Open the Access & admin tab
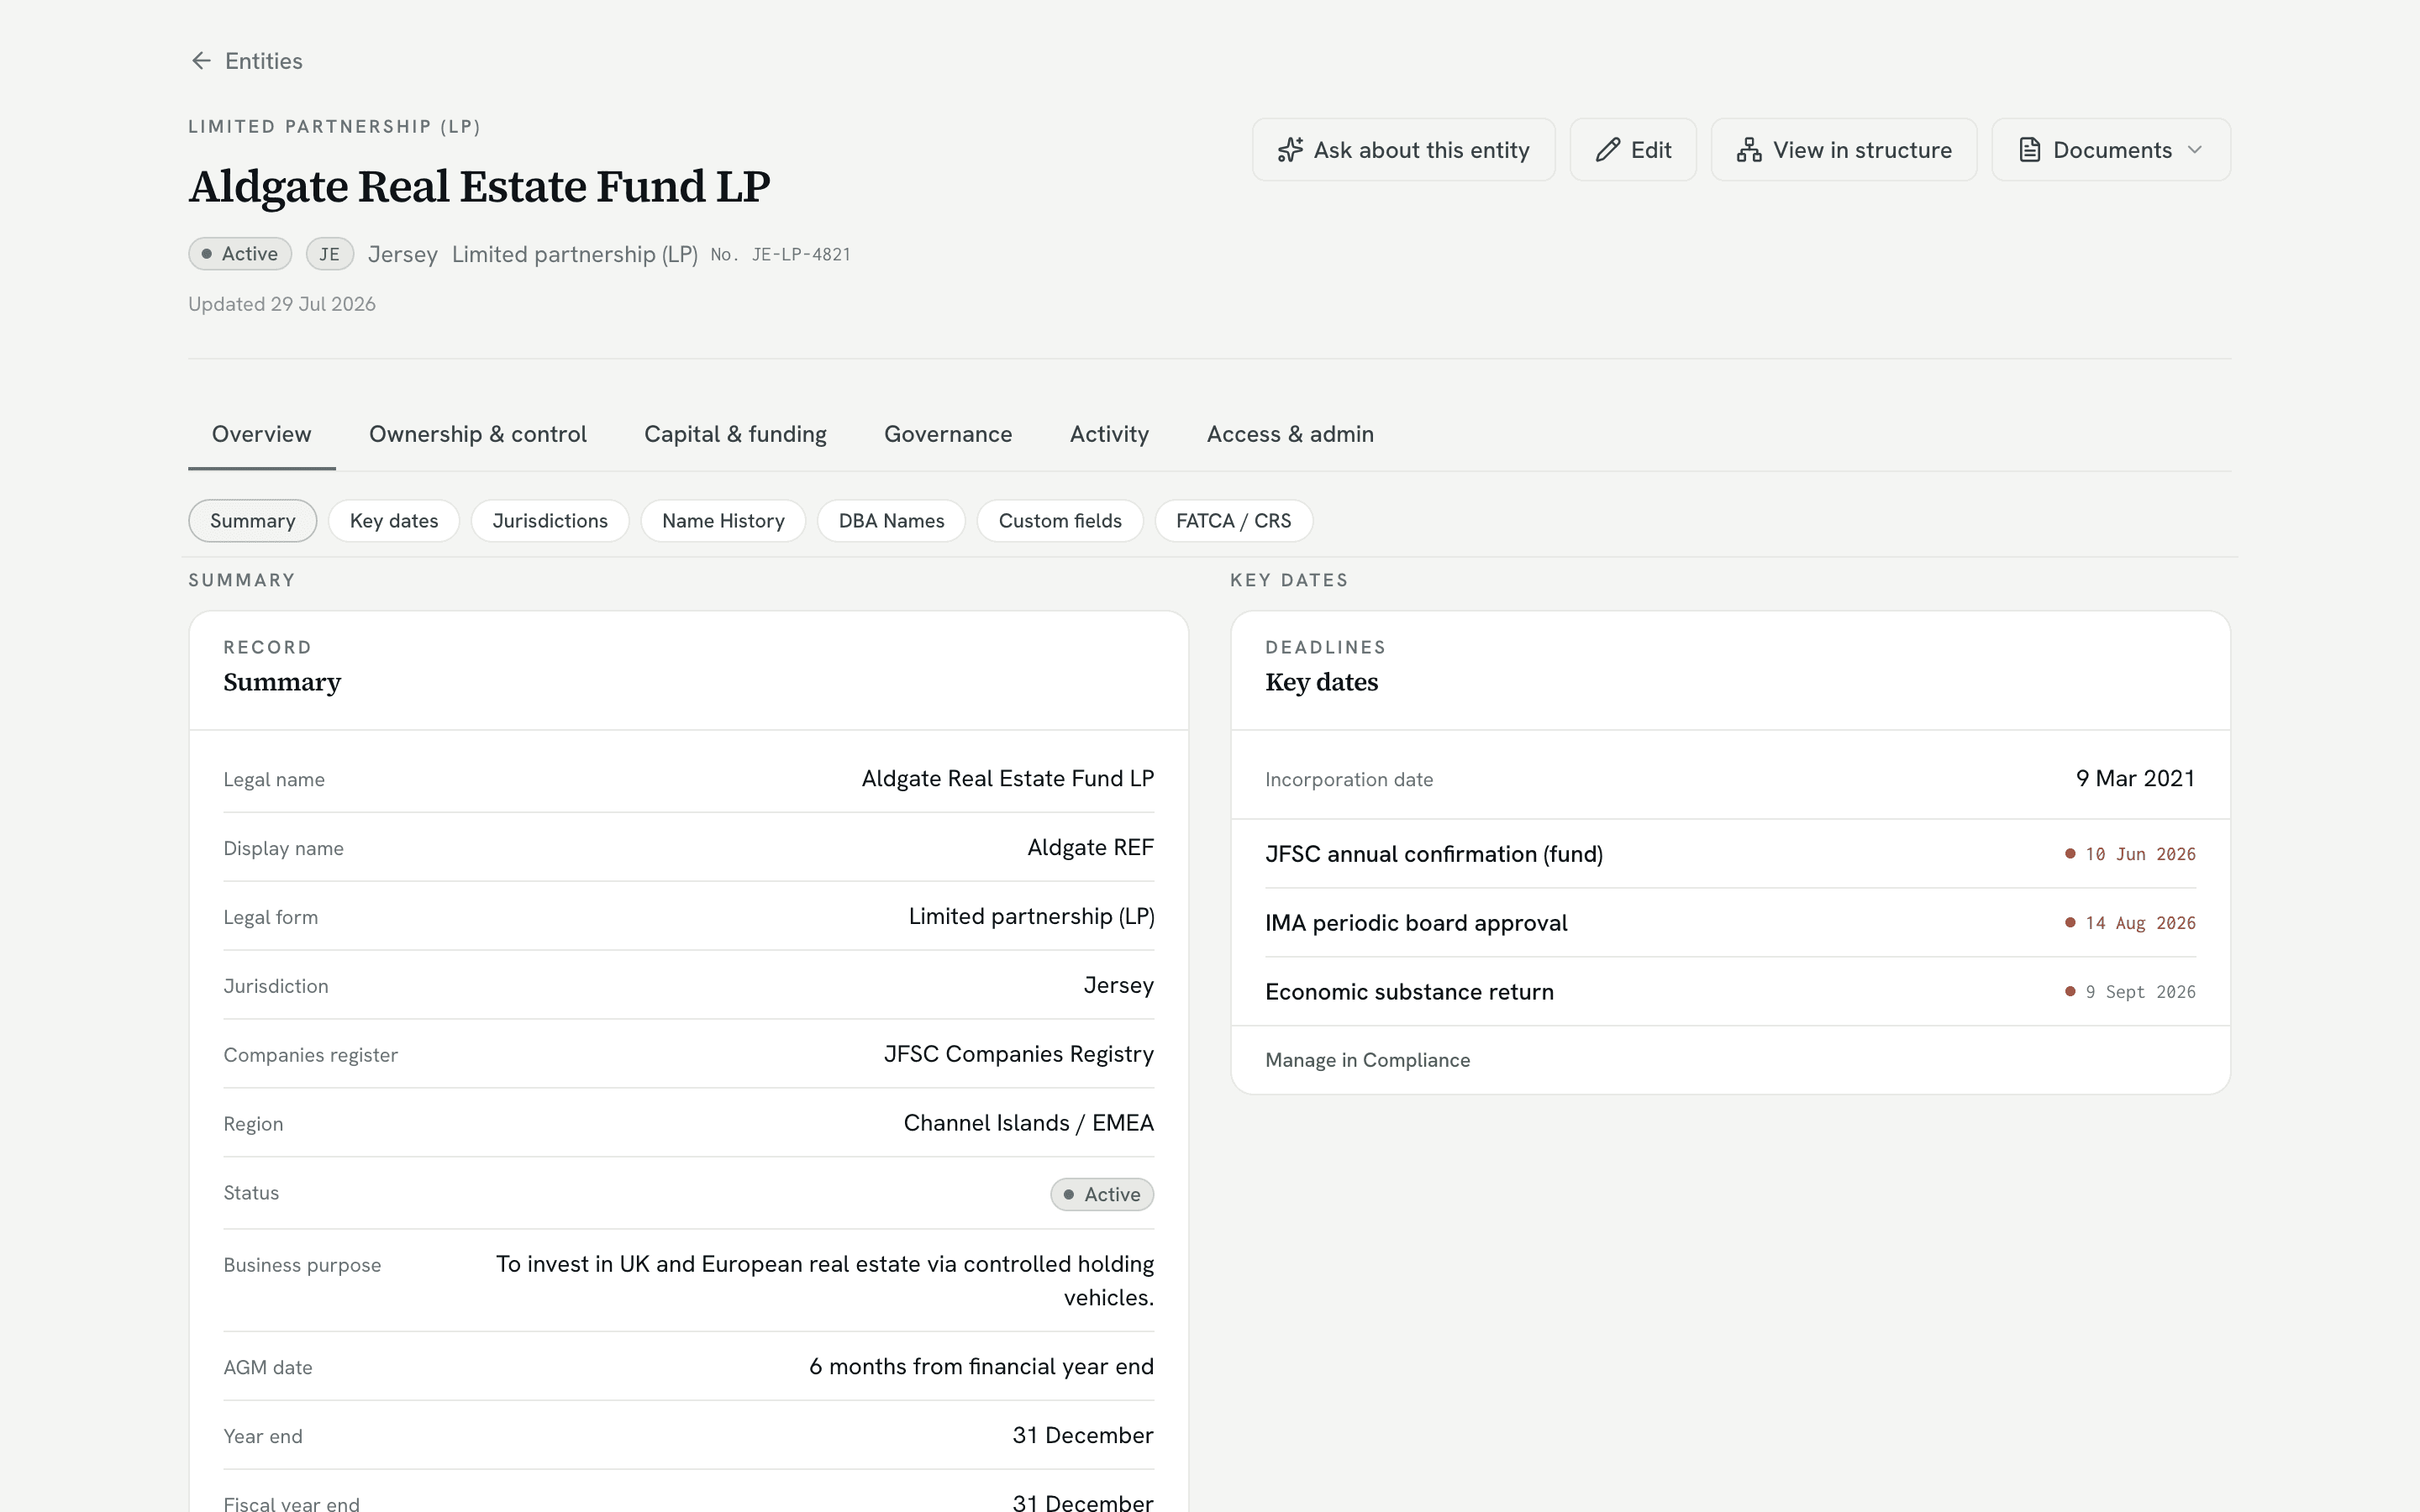The height and width of the screenshot is (1512, 2420). point(1290,434)
